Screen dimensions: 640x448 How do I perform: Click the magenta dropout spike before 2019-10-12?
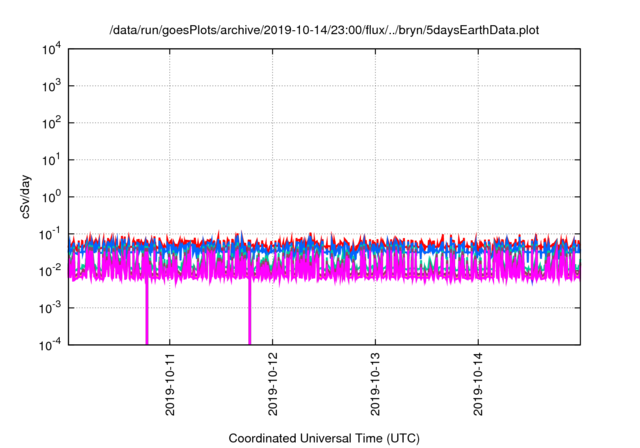click(x=250, y=312)
